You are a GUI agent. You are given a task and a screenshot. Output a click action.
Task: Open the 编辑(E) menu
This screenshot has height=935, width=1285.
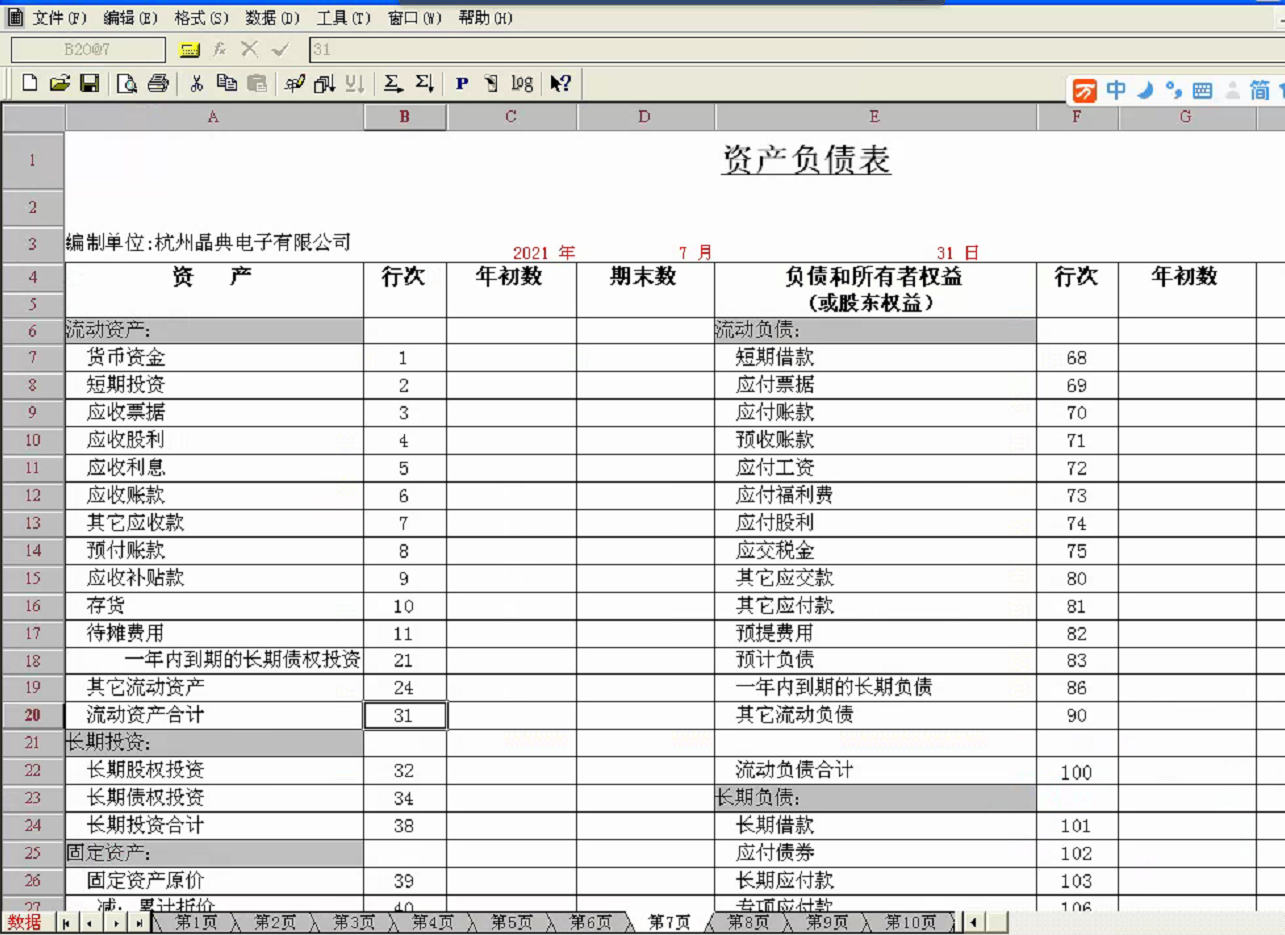coord(130,19)
